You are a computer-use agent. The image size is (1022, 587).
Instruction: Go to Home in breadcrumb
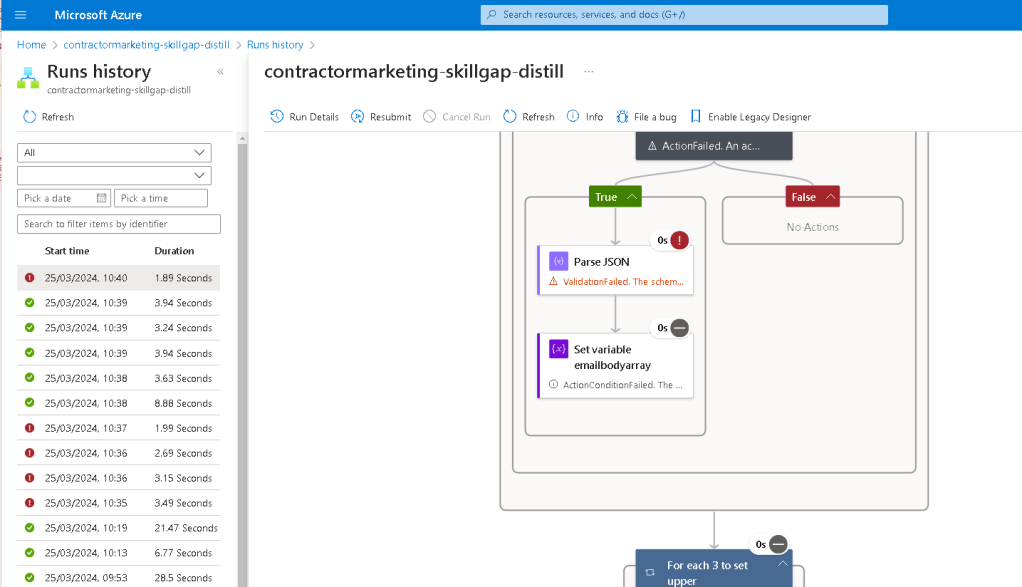pyautogui.click(x=31, y=44)
